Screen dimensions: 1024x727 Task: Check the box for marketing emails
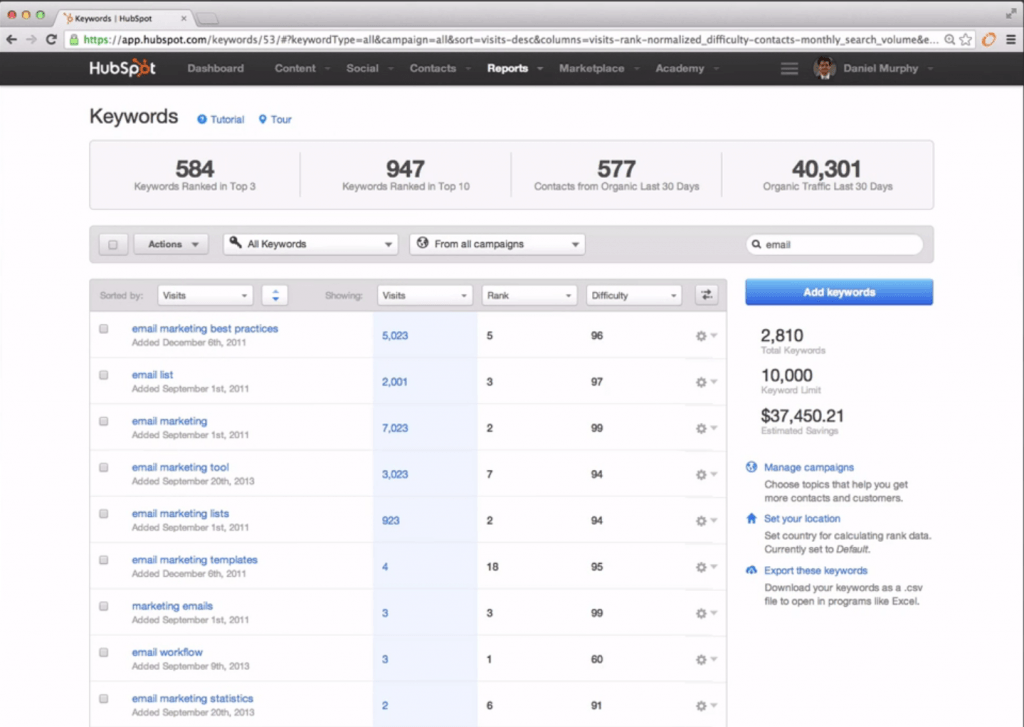pyautogui.click(x=104, y=606)
